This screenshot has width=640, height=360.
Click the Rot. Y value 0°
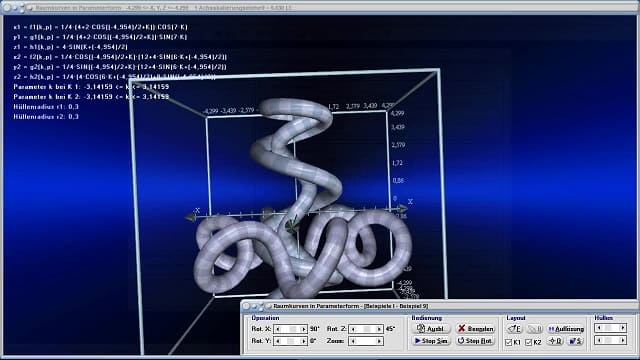coord(313,341)
